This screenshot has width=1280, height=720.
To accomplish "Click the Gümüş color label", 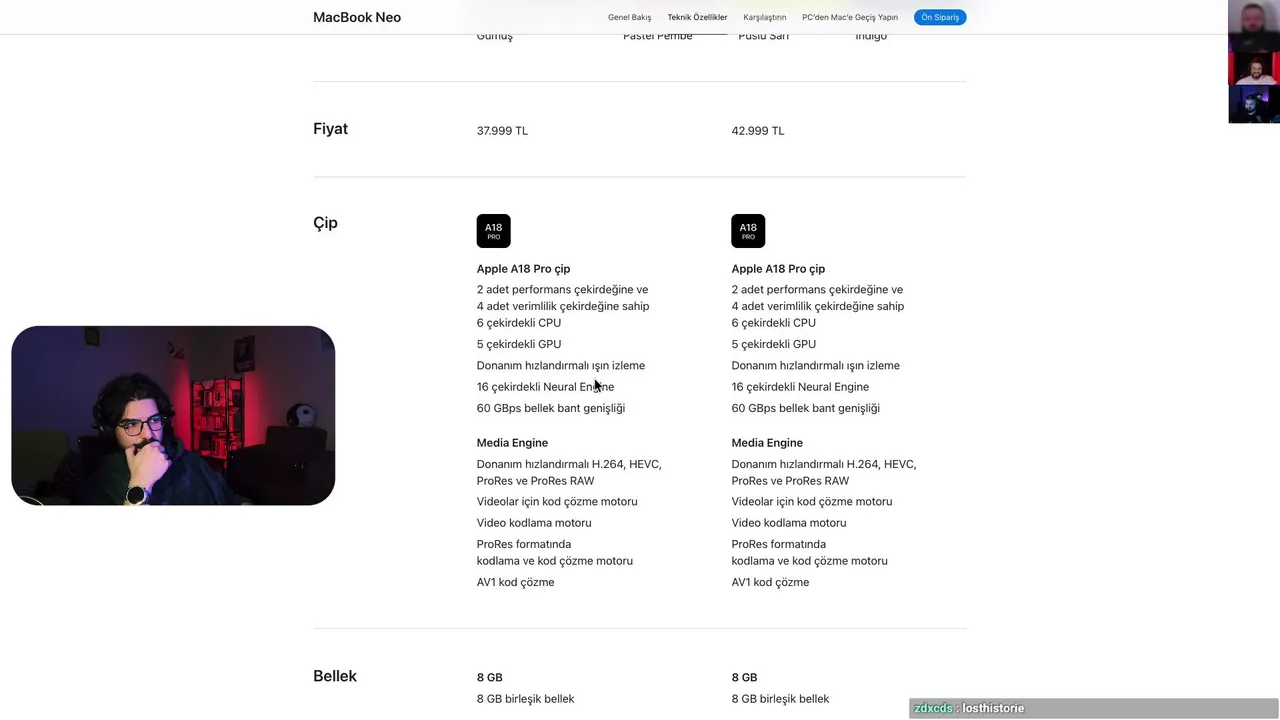I will click(494, 37).
